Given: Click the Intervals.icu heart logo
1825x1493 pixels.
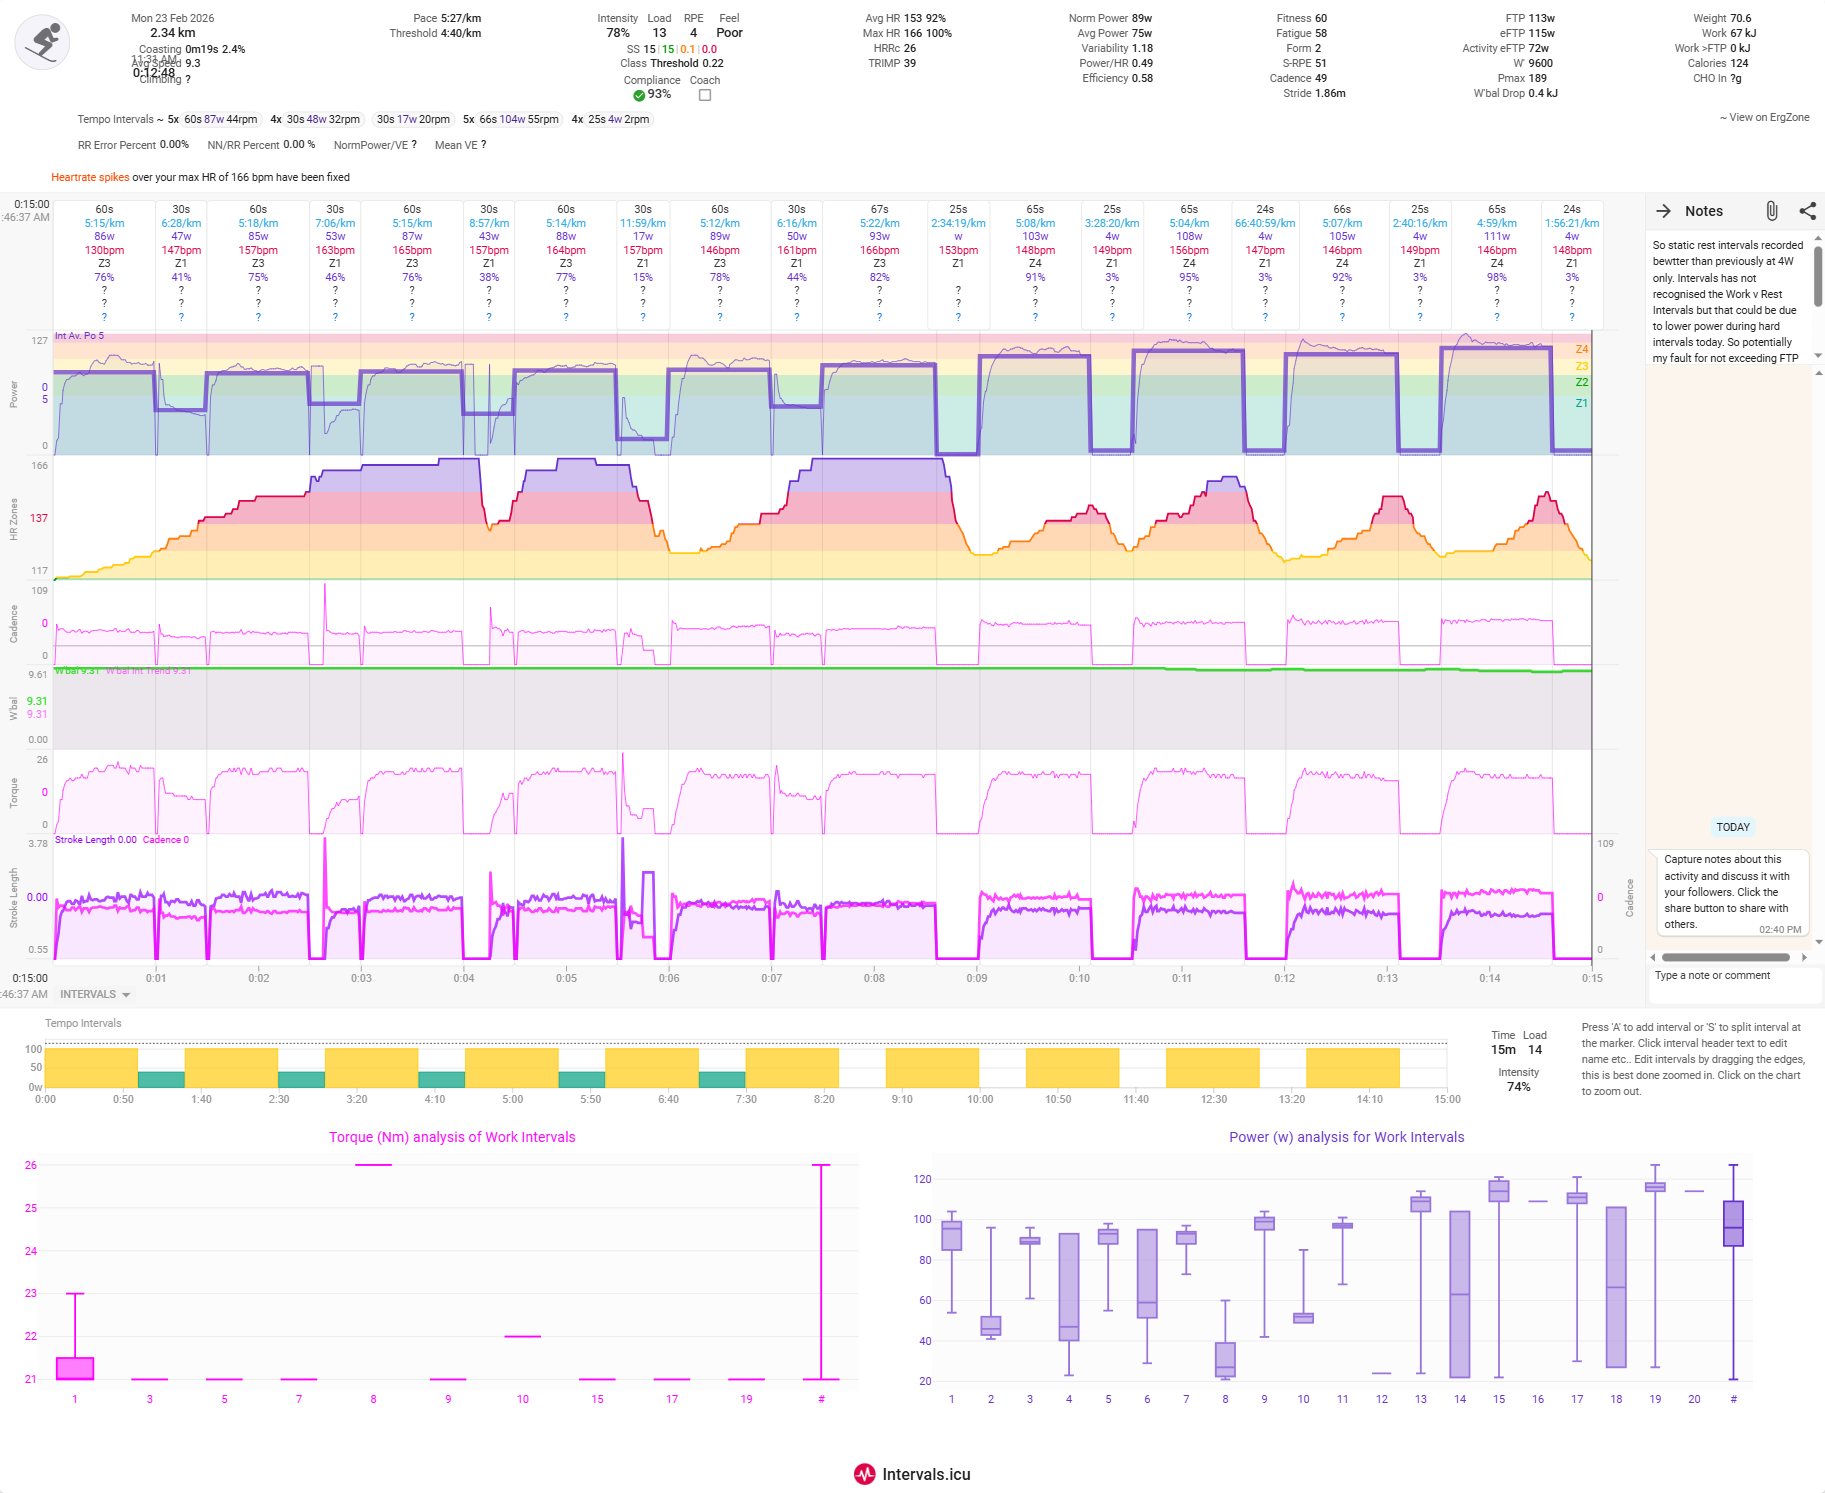Looking at the screenshot, I should 864,1474.
